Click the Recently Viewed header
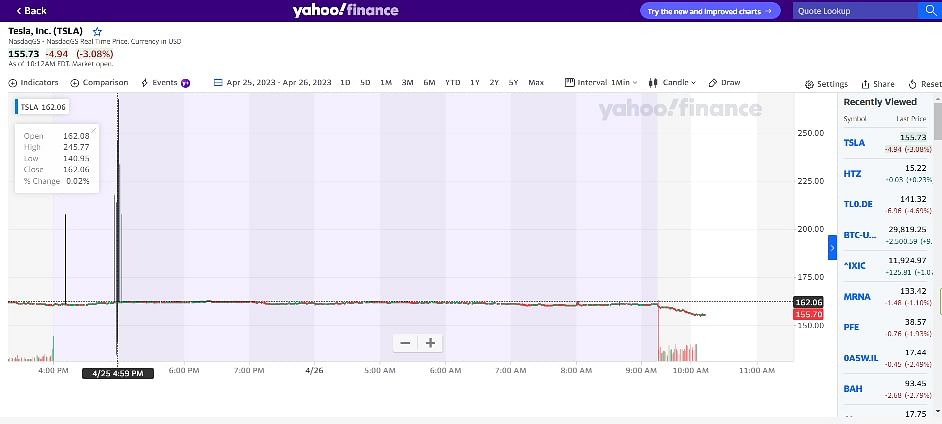The image size is (942, 424). (x=880, y=102)
